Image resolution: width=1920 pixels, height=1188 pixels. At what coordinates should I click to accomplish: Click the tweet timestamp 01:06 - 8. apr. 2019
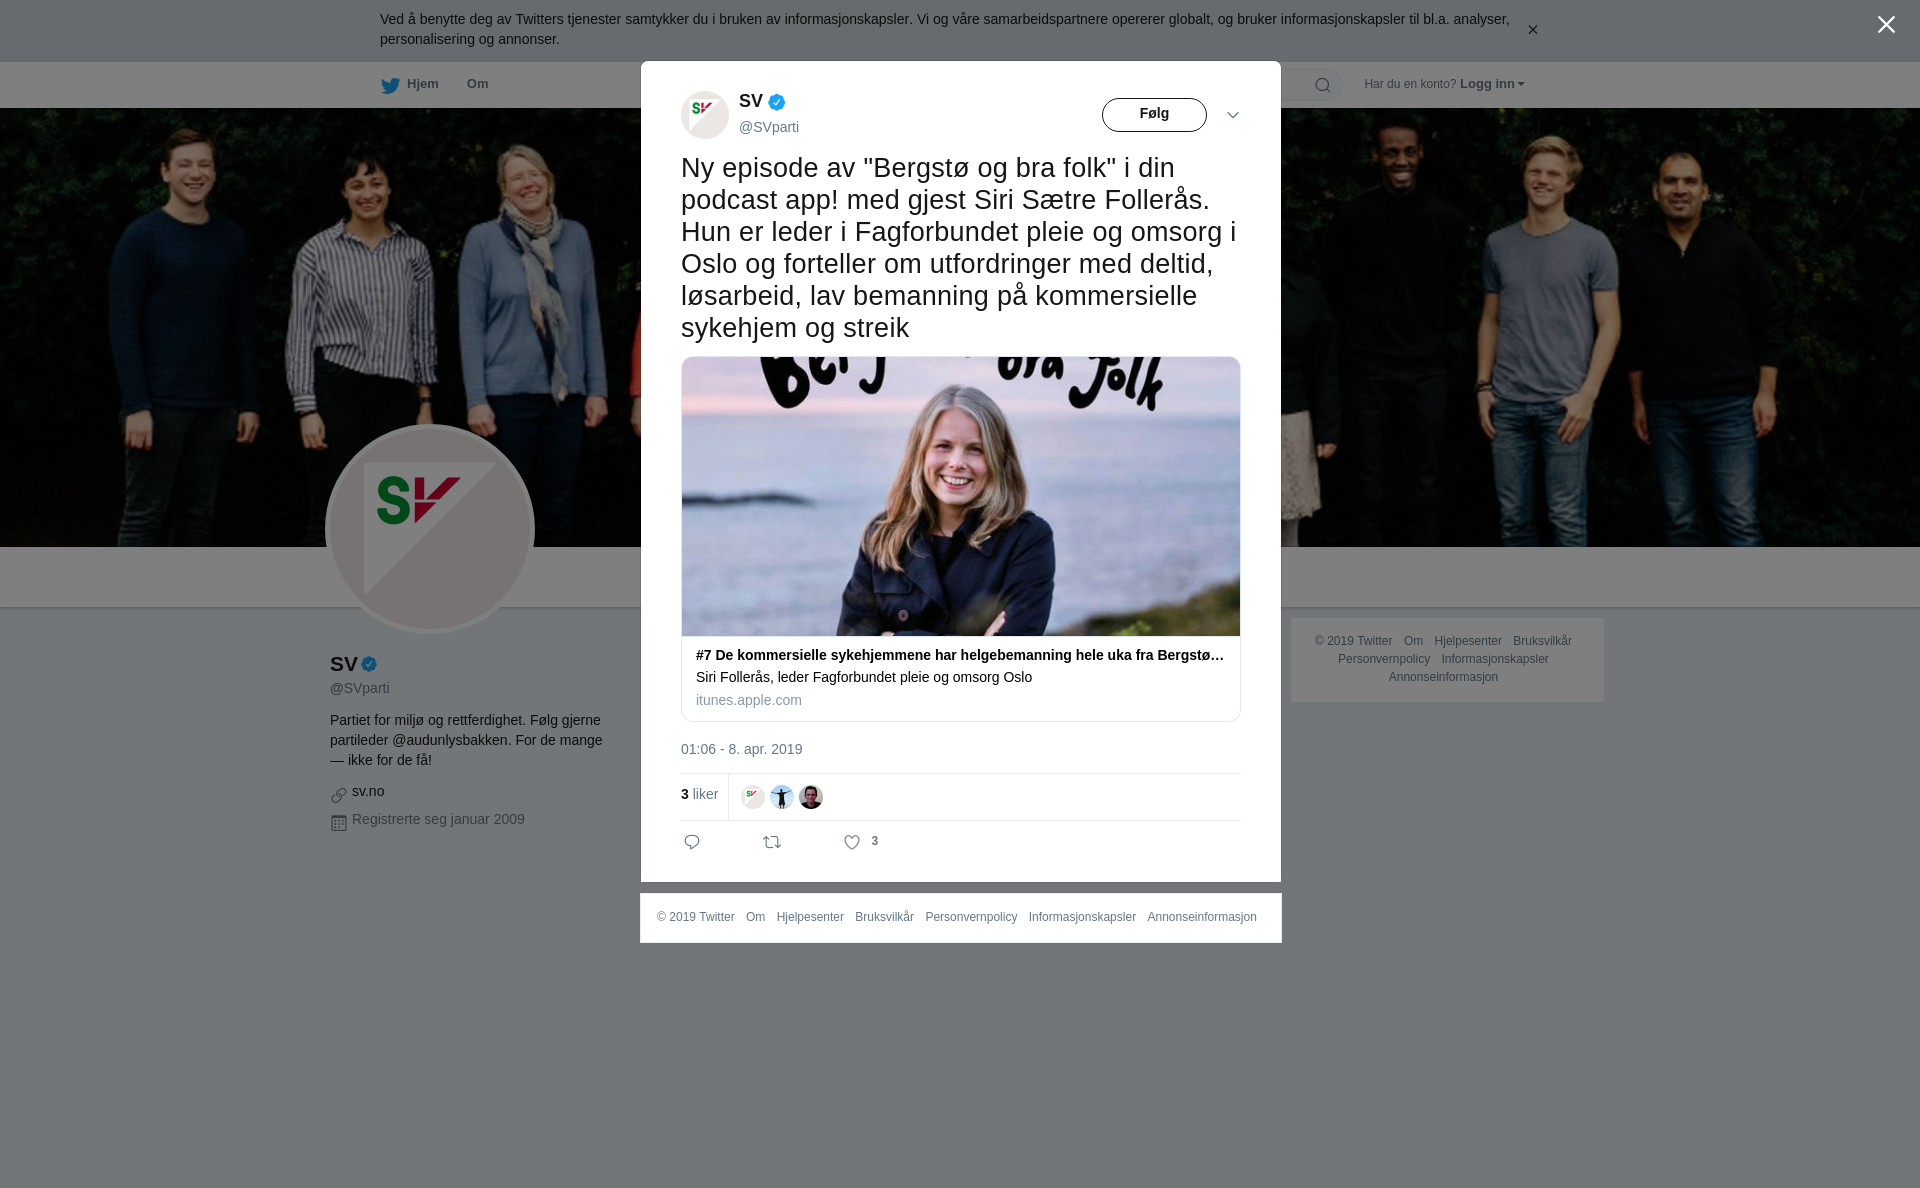coord(742,749)
